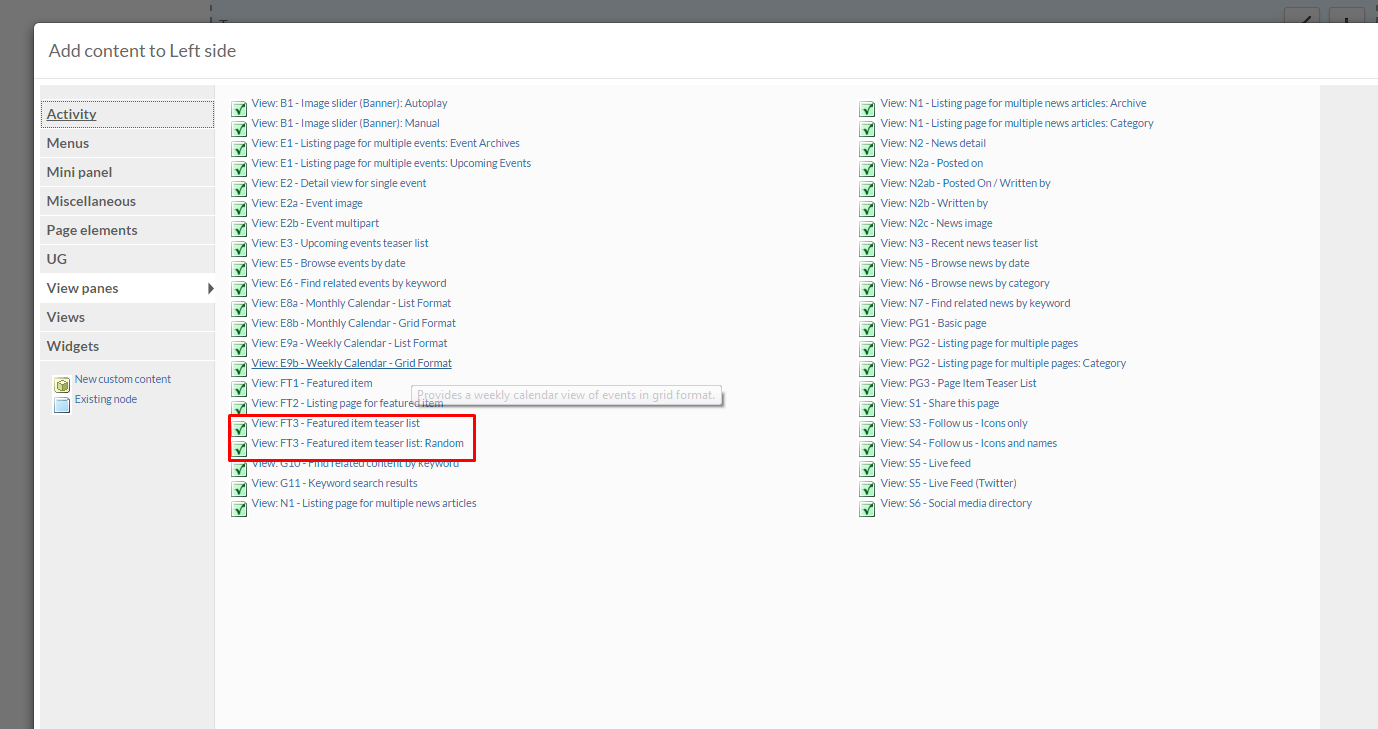Click the arrow next to View panes category

click(210, 288)
